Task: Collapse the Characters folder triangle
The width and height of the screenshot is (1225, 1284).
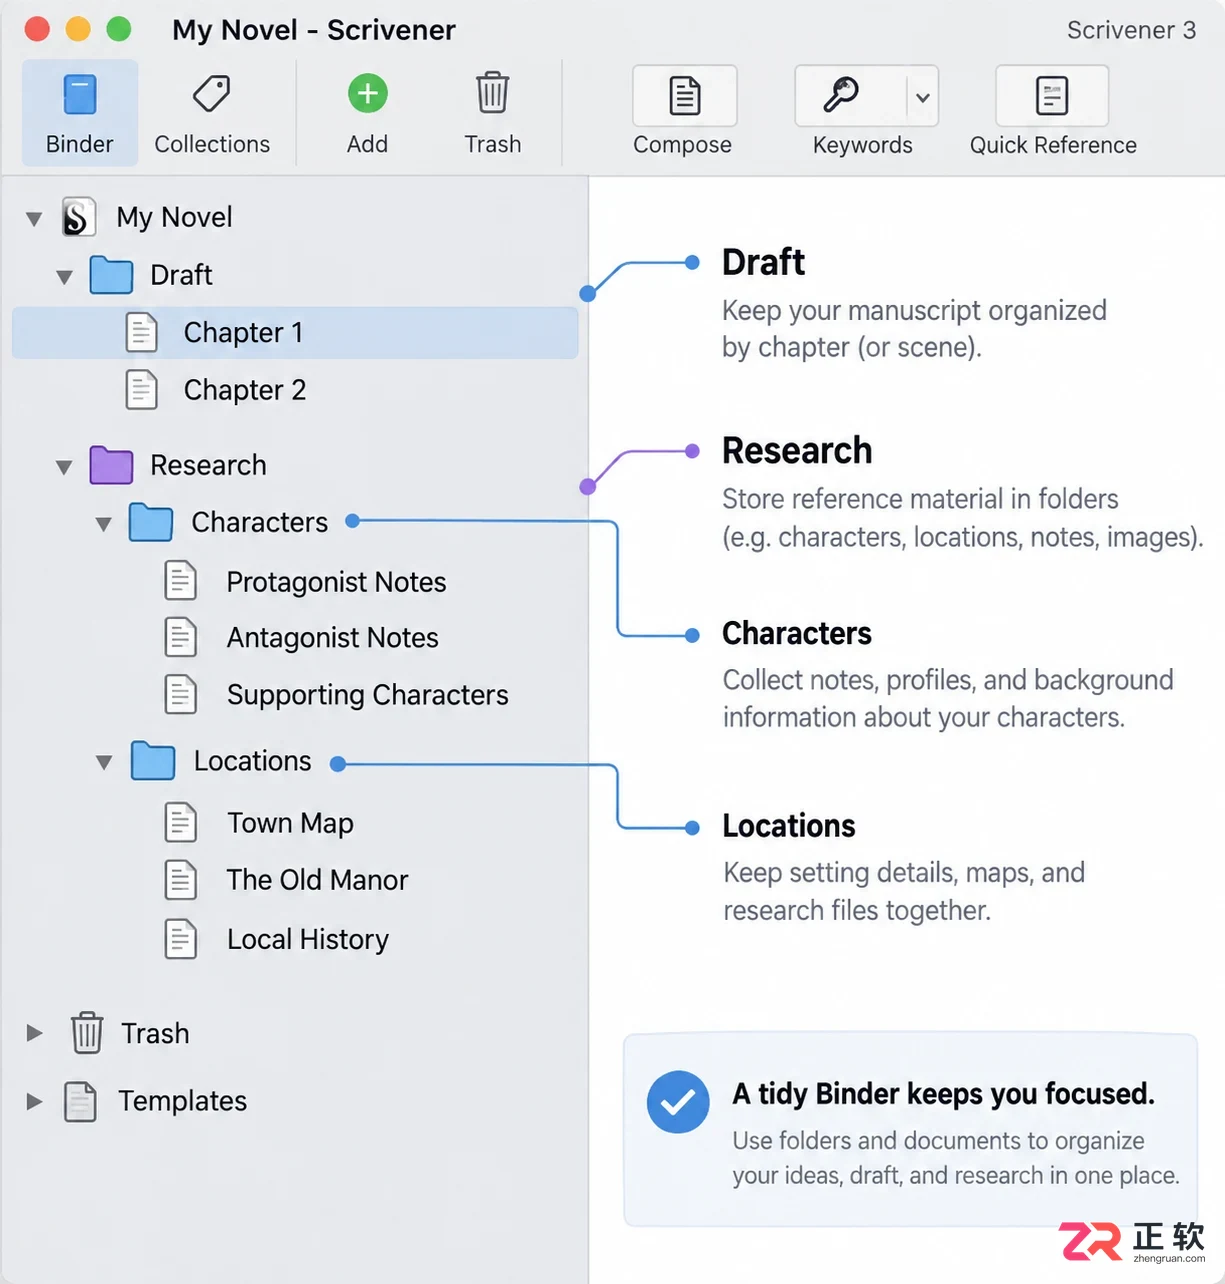Action: pyautogui.click(x=103, y=524)
